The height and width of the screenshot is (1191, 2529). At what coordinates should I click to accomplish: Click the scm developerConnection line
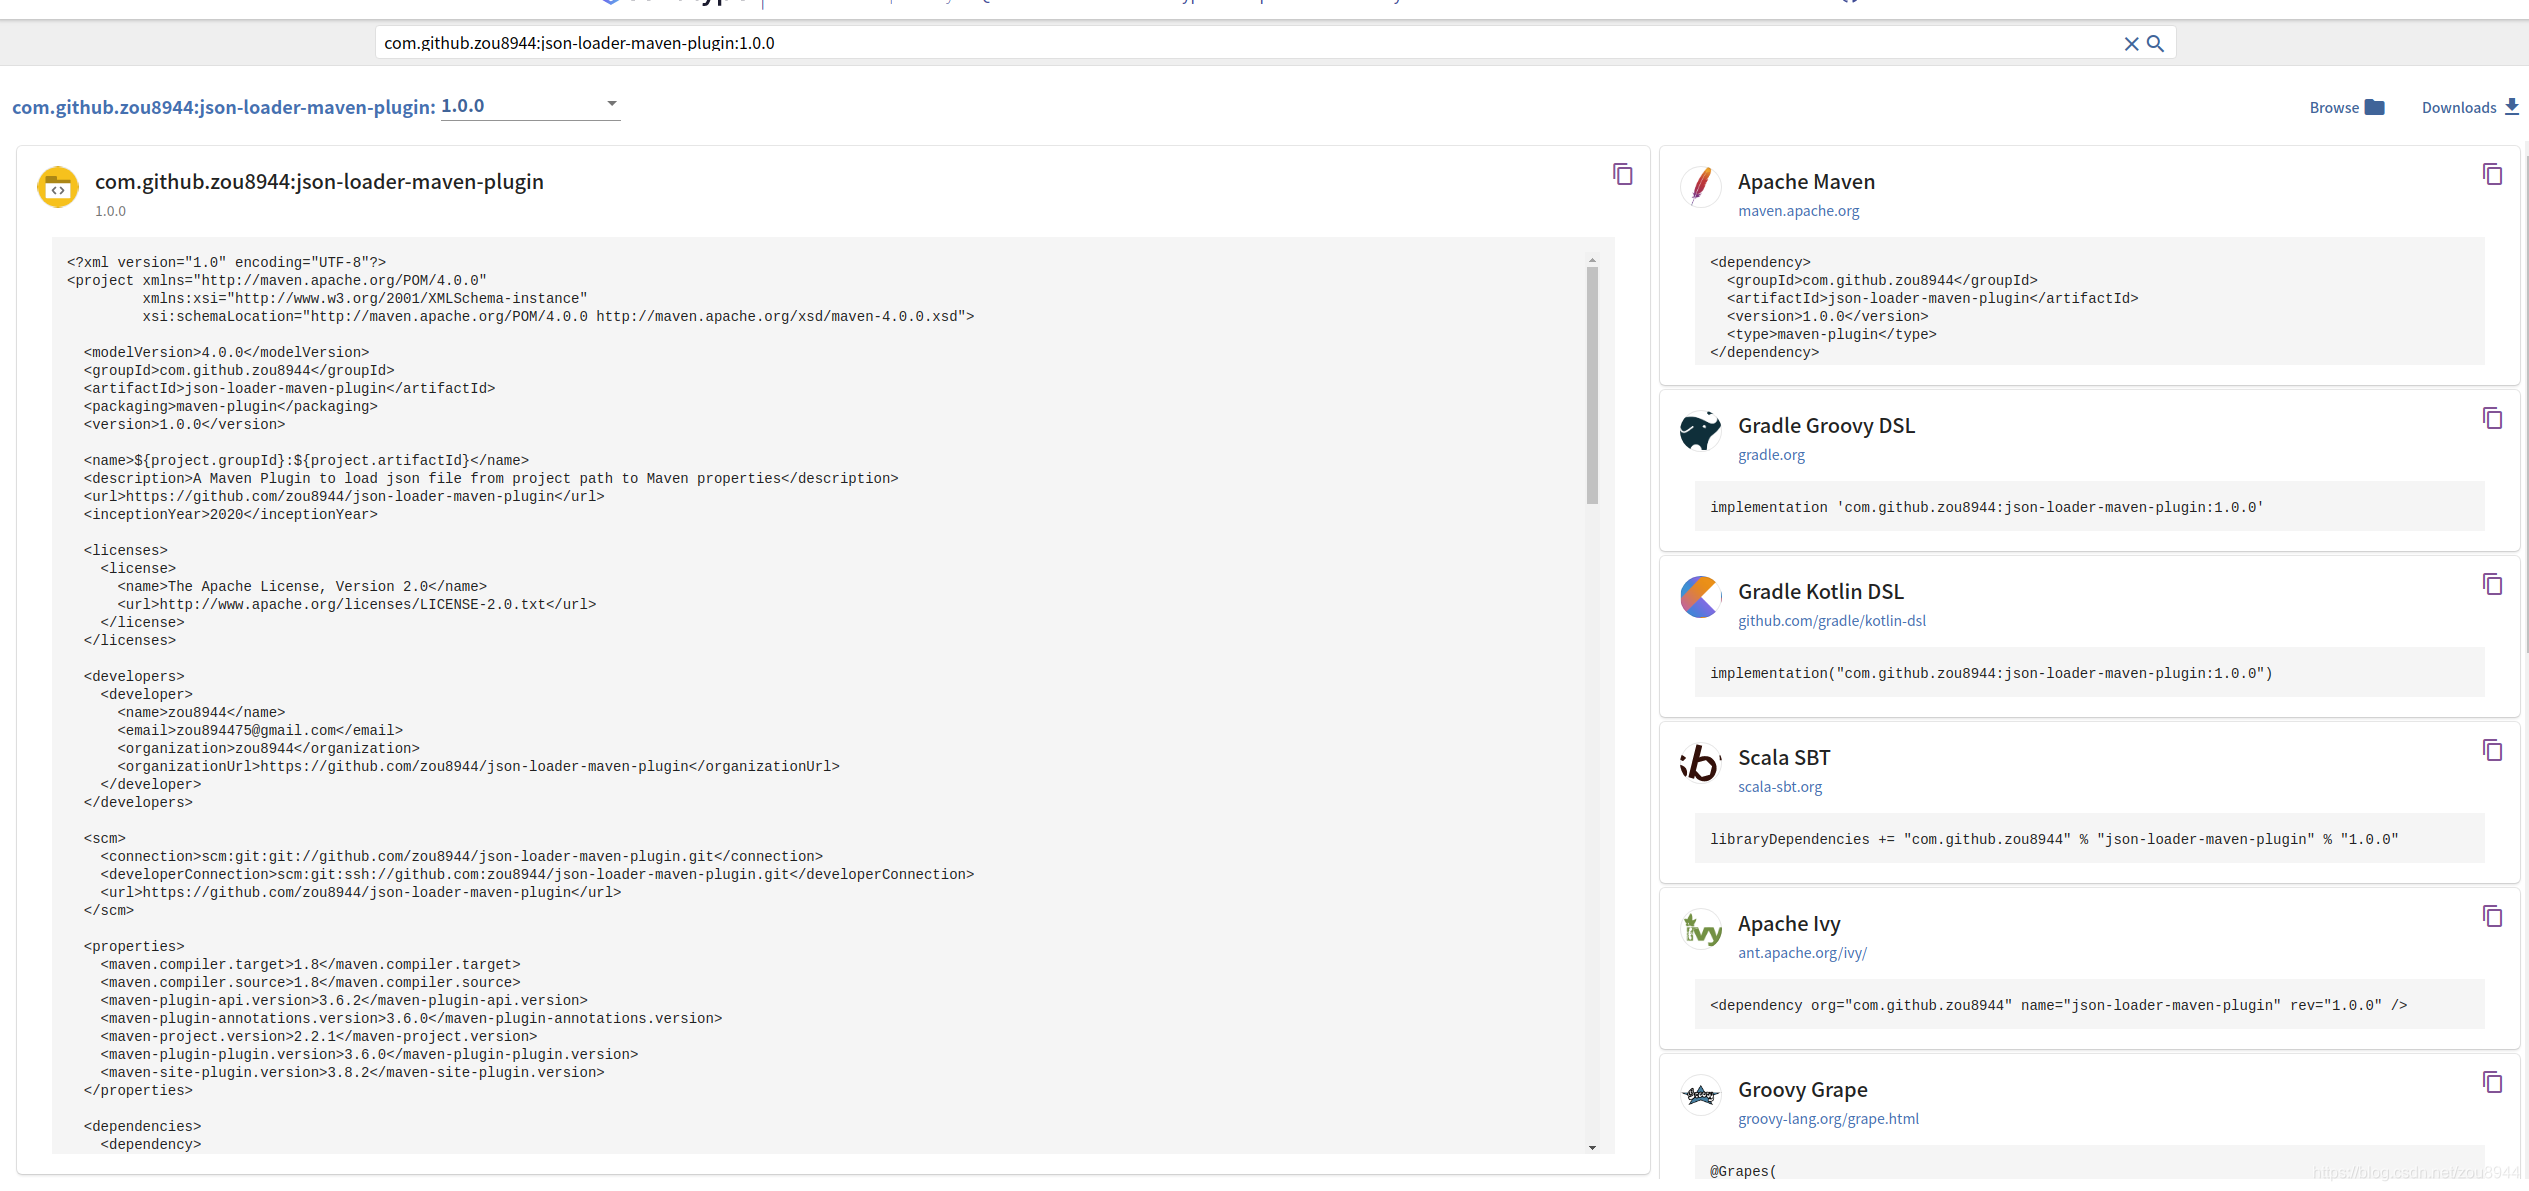[537, 874]
